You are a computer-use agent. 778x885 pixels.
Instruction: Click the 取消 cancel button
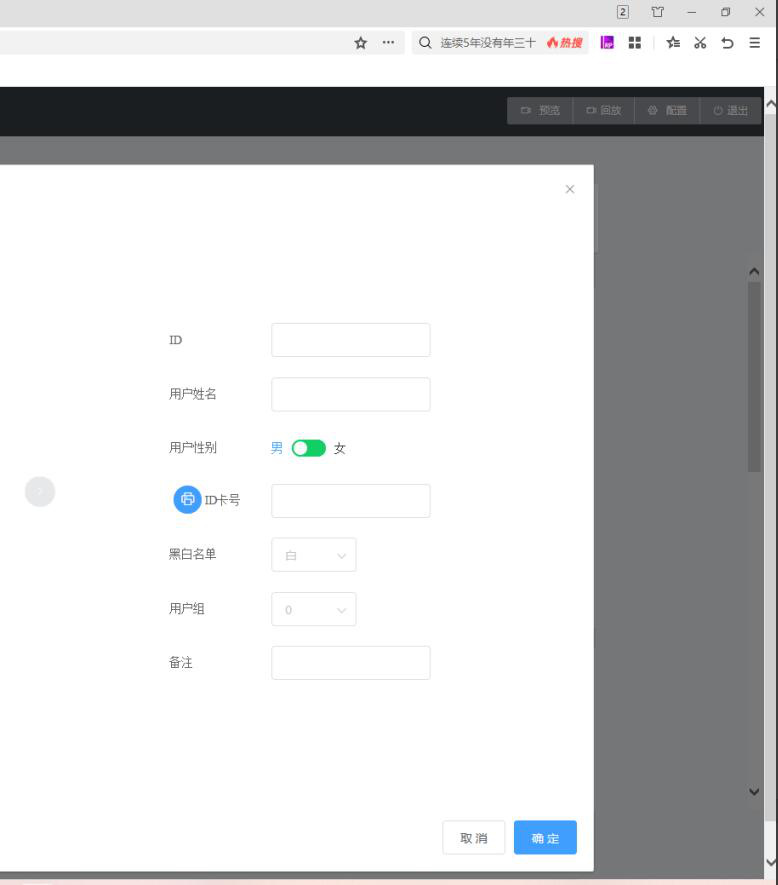click(x=474, y=838)
